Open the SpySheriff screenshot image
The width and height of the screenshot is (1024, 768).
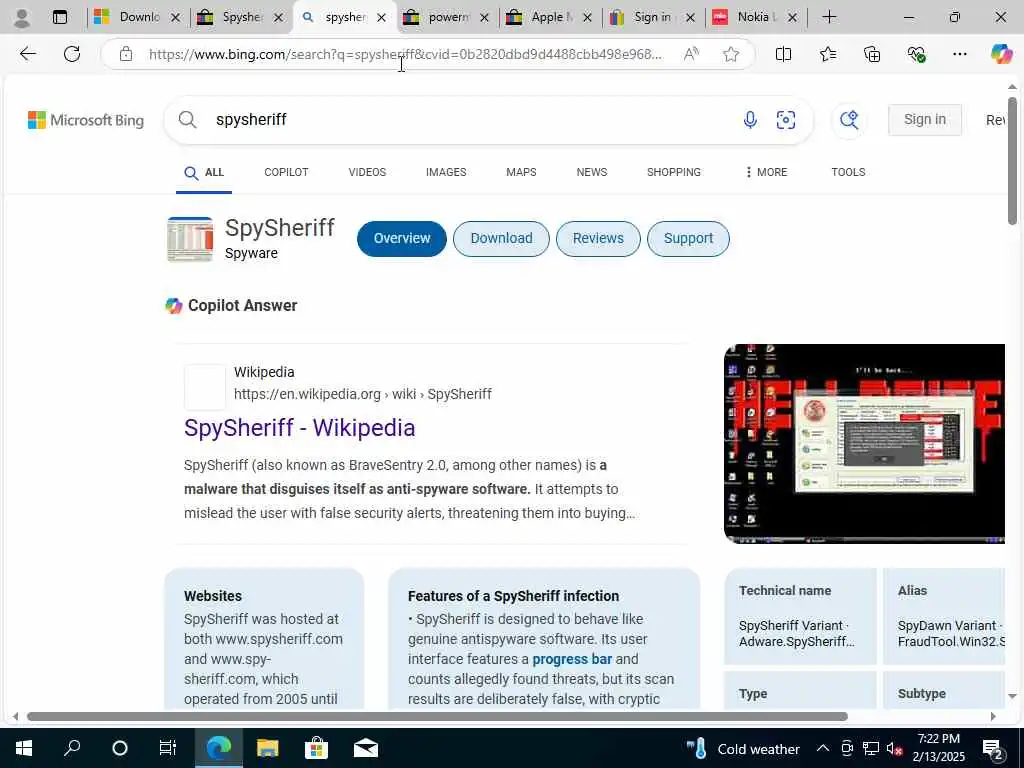[x=864, y=443]
